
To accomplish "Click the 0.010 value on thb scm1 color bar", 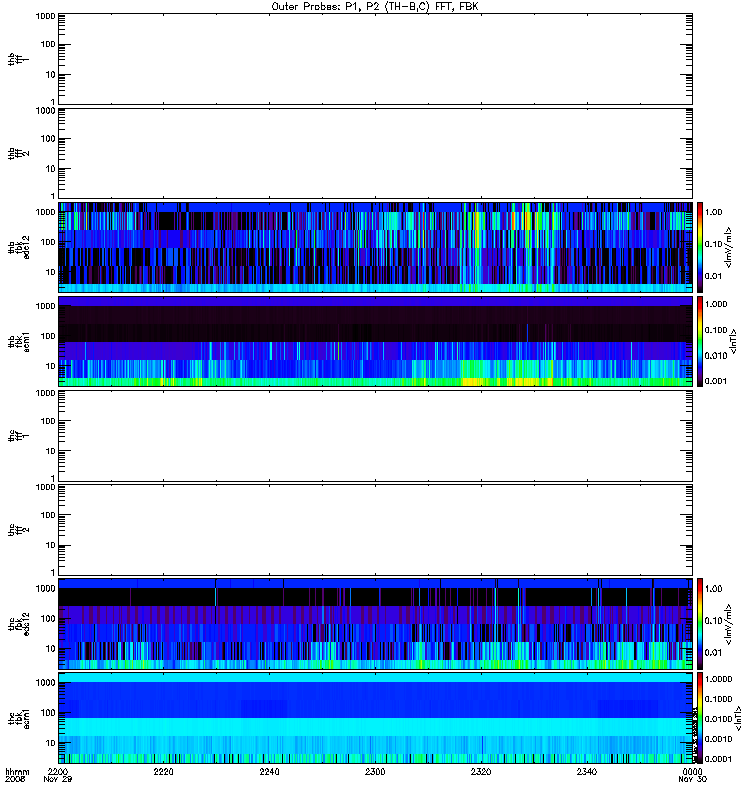I will pyautogui.click(x=715, y=356).
